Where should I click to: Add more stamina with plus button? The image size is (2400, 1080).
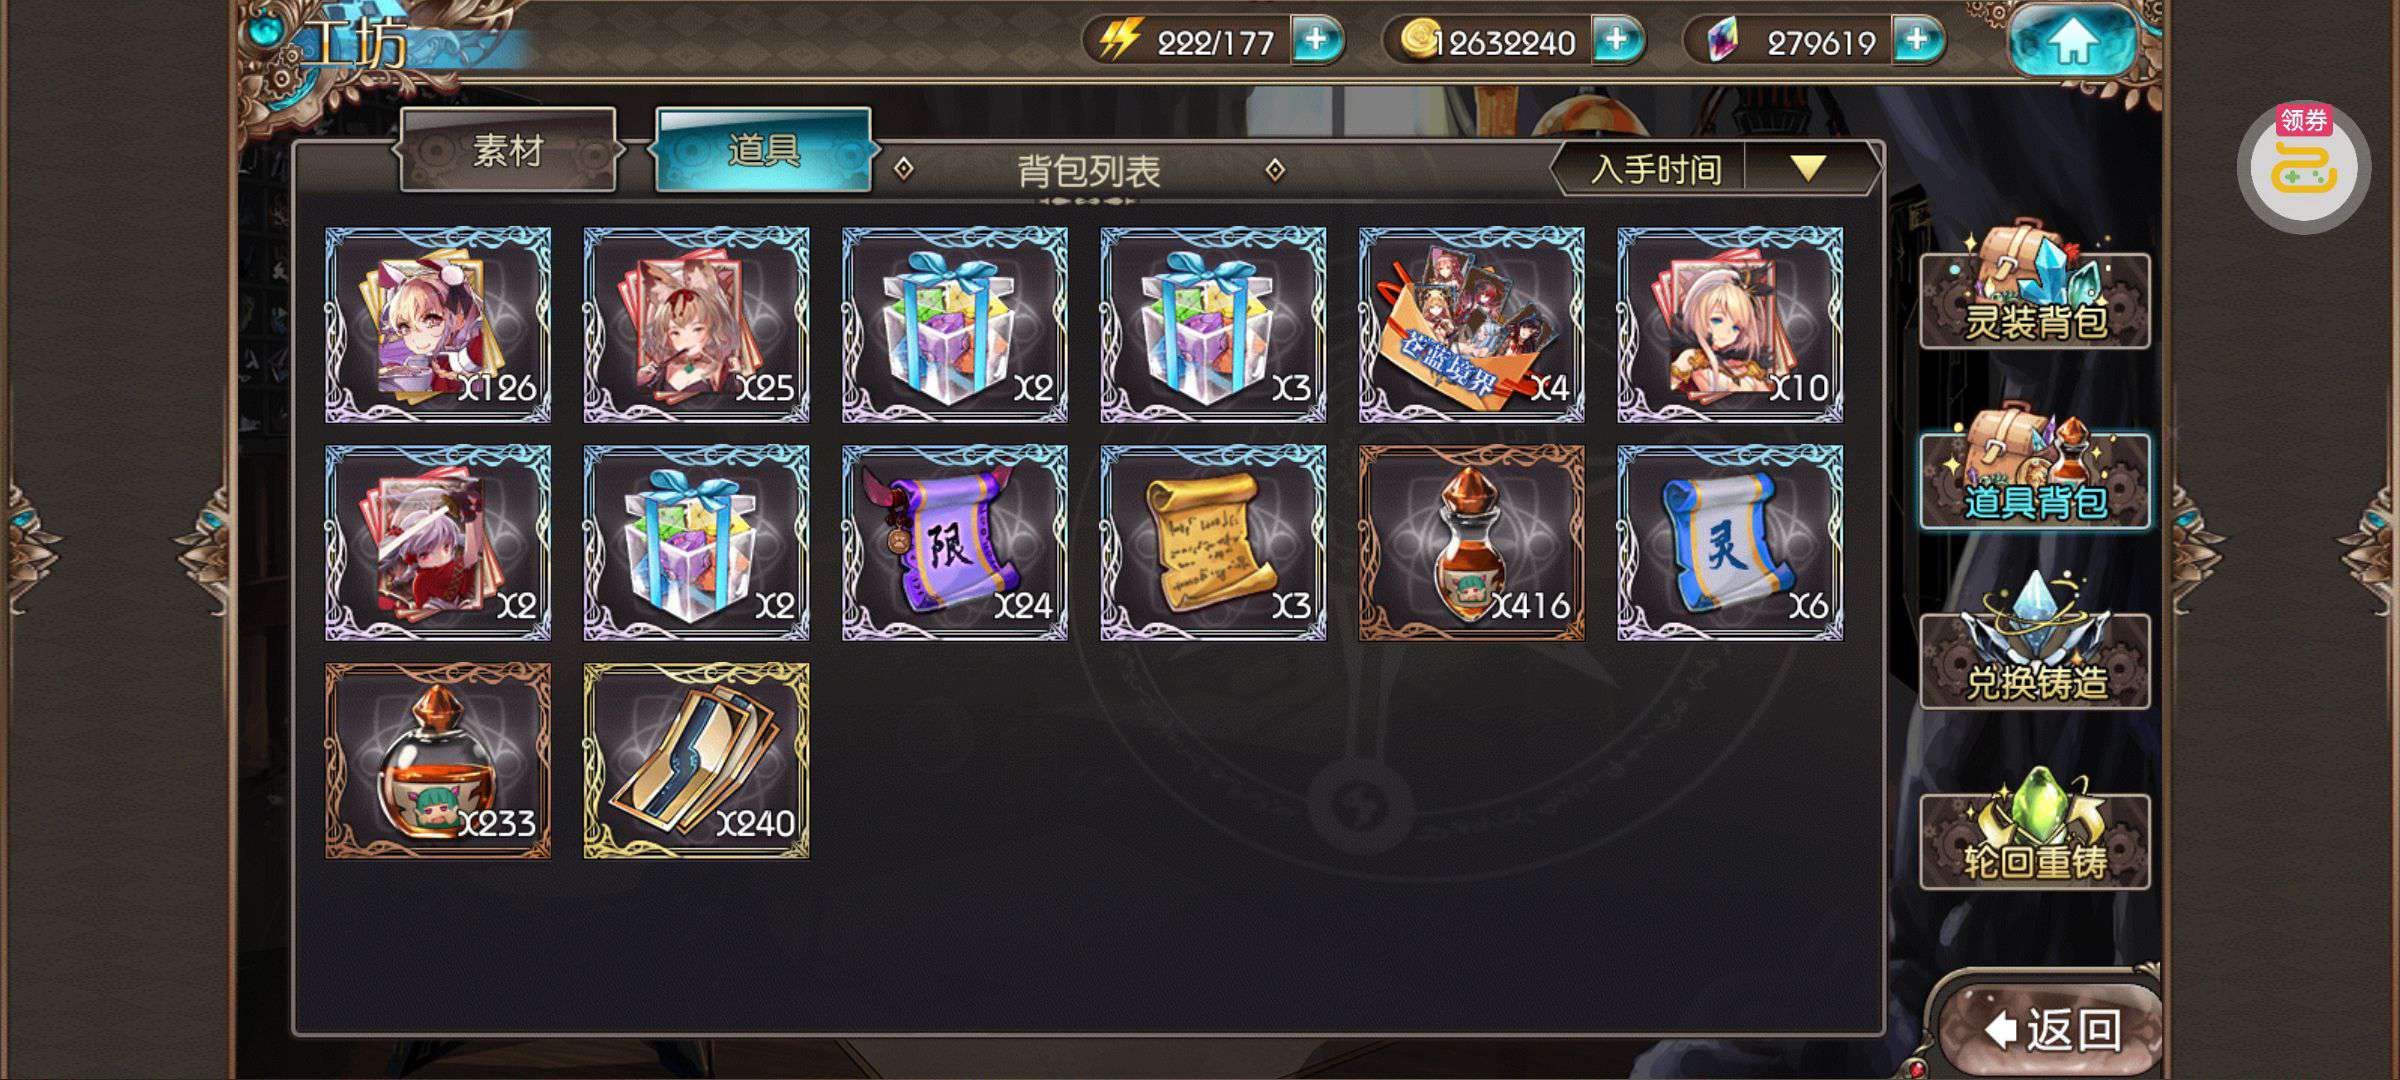click(x=1316, y=41)
